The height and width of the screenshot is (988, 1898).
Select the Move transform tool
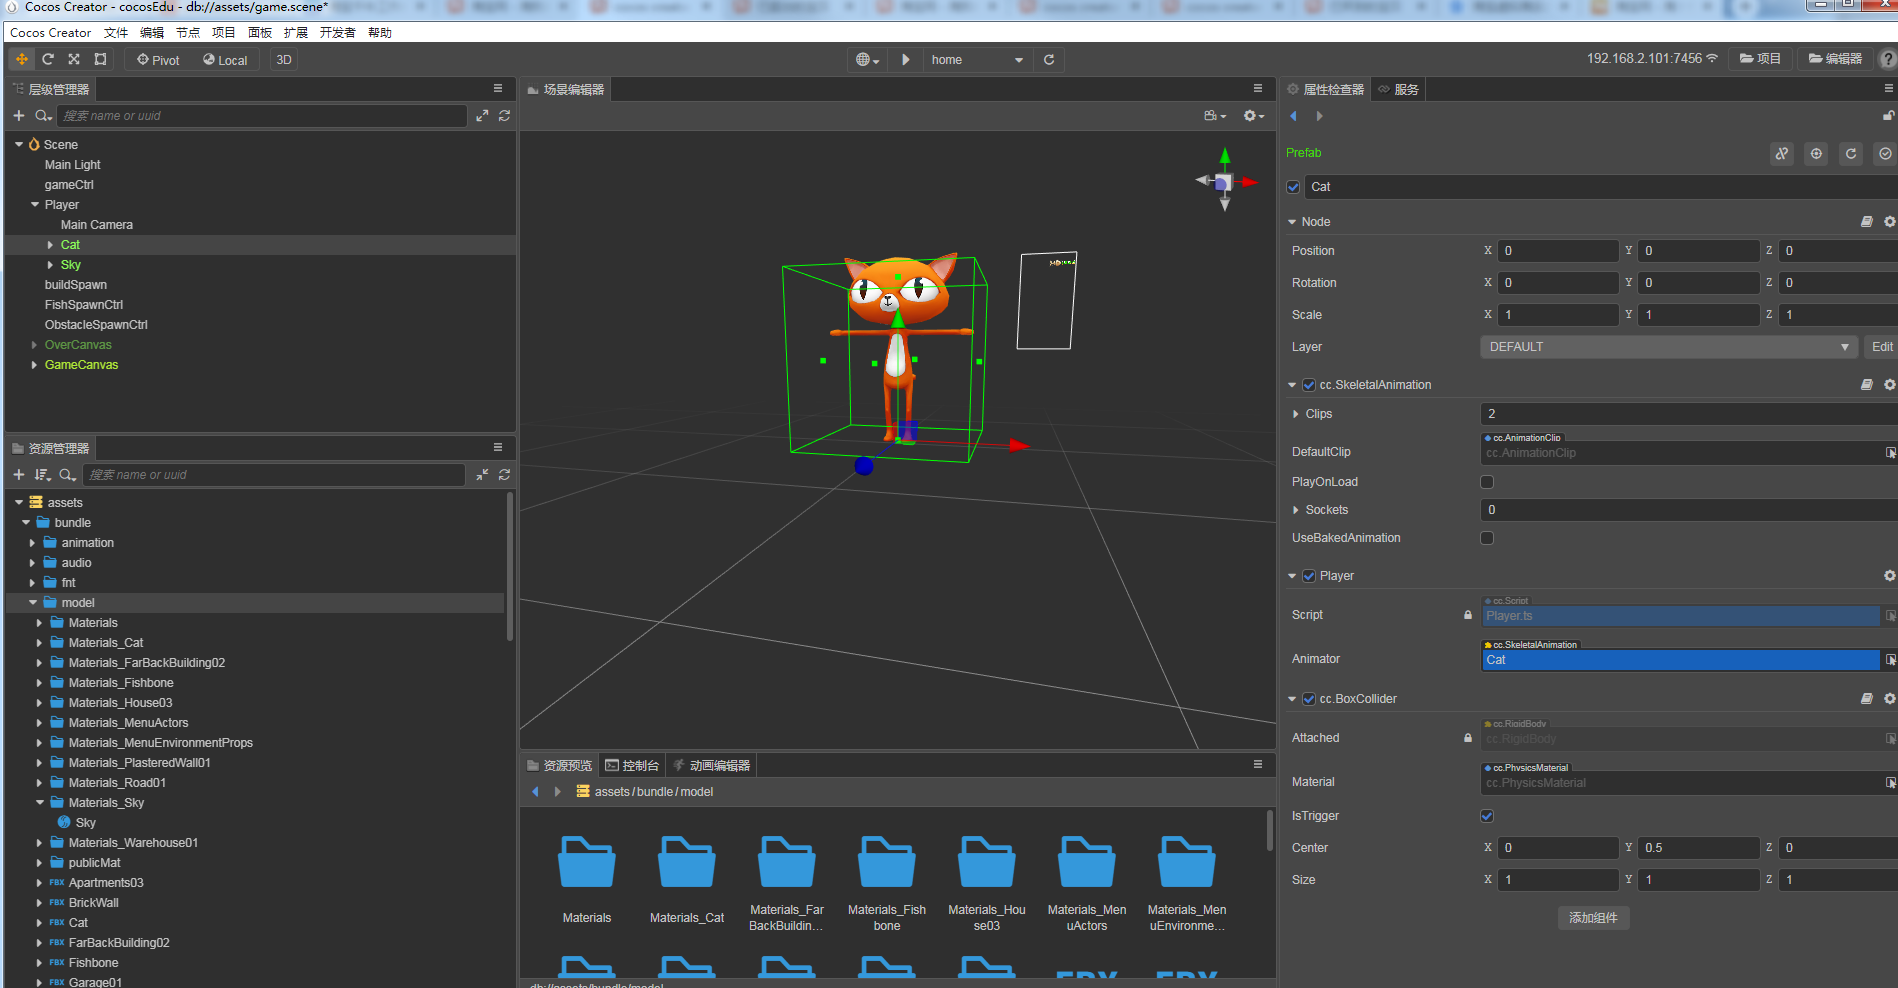(21, 60)
